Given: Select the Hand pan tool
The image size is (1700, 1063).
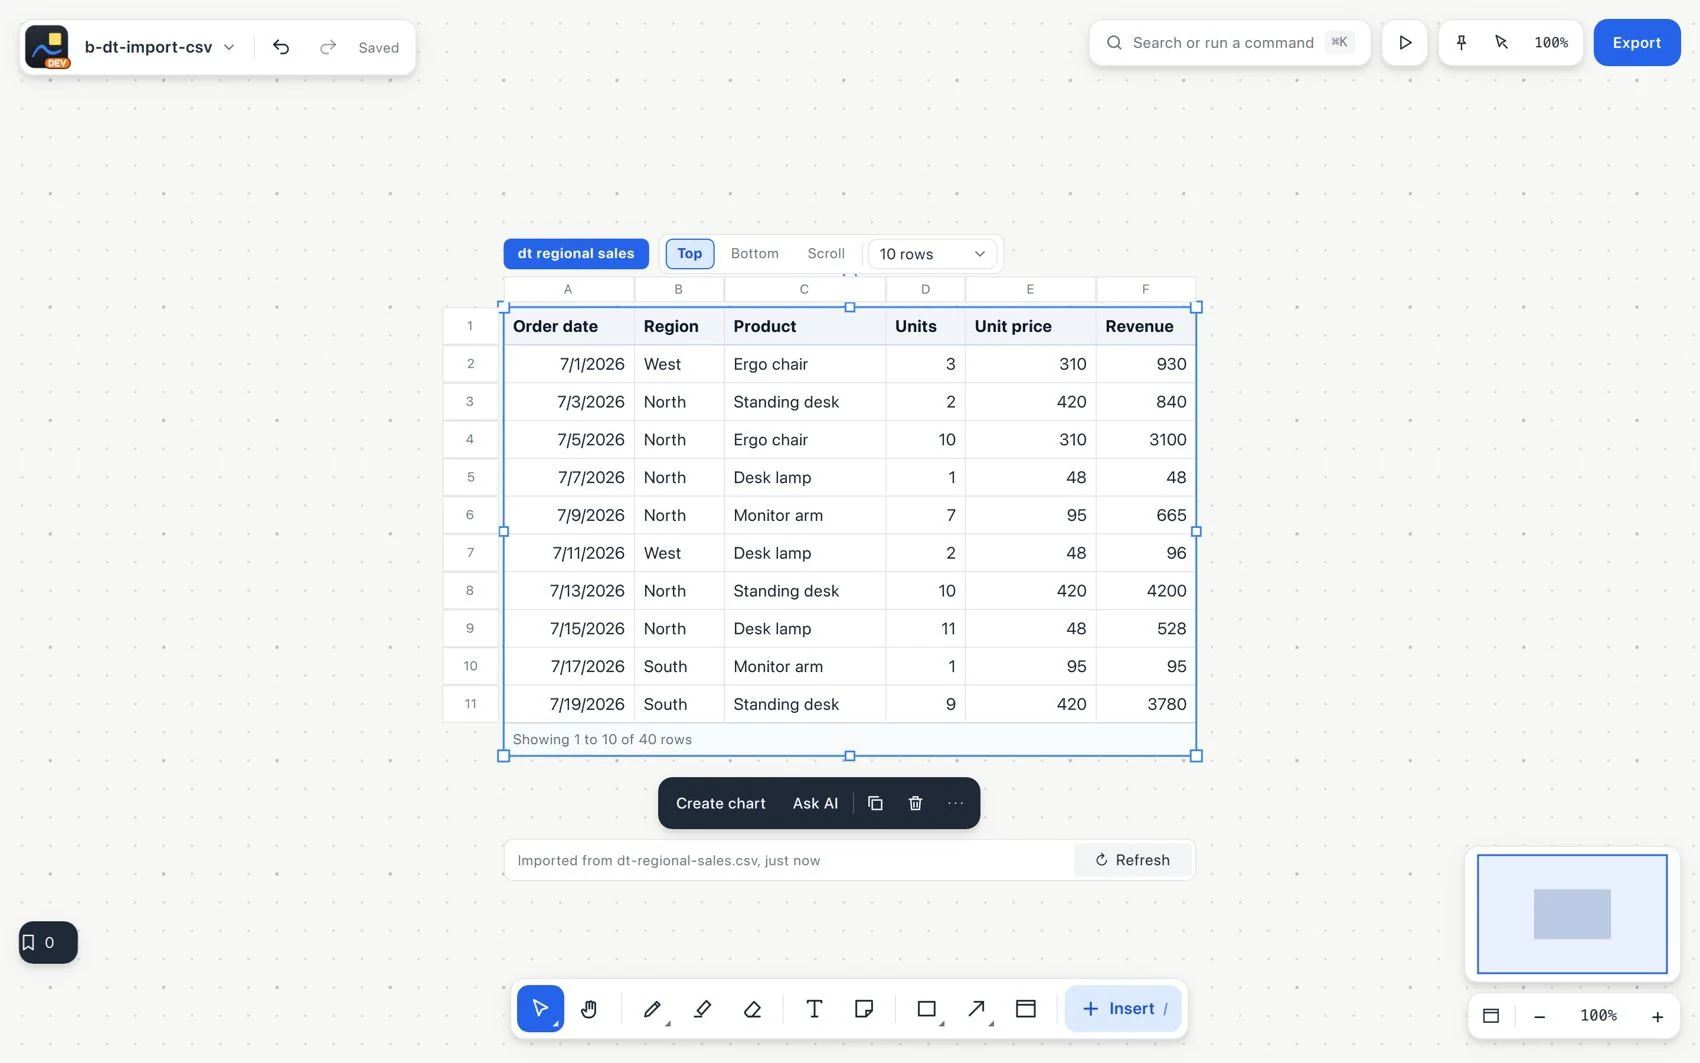Looking at the screenshot, I should pos(589,1008).
